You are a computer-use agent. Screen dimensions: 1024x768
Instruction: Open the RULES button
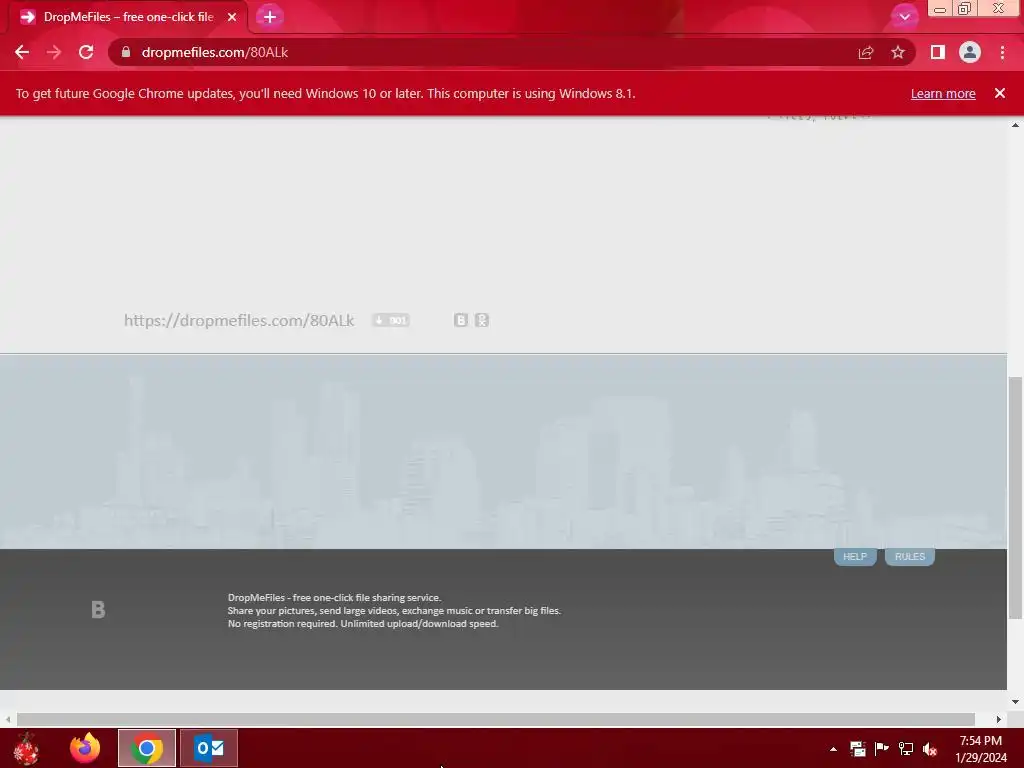(x=910, y=556)
